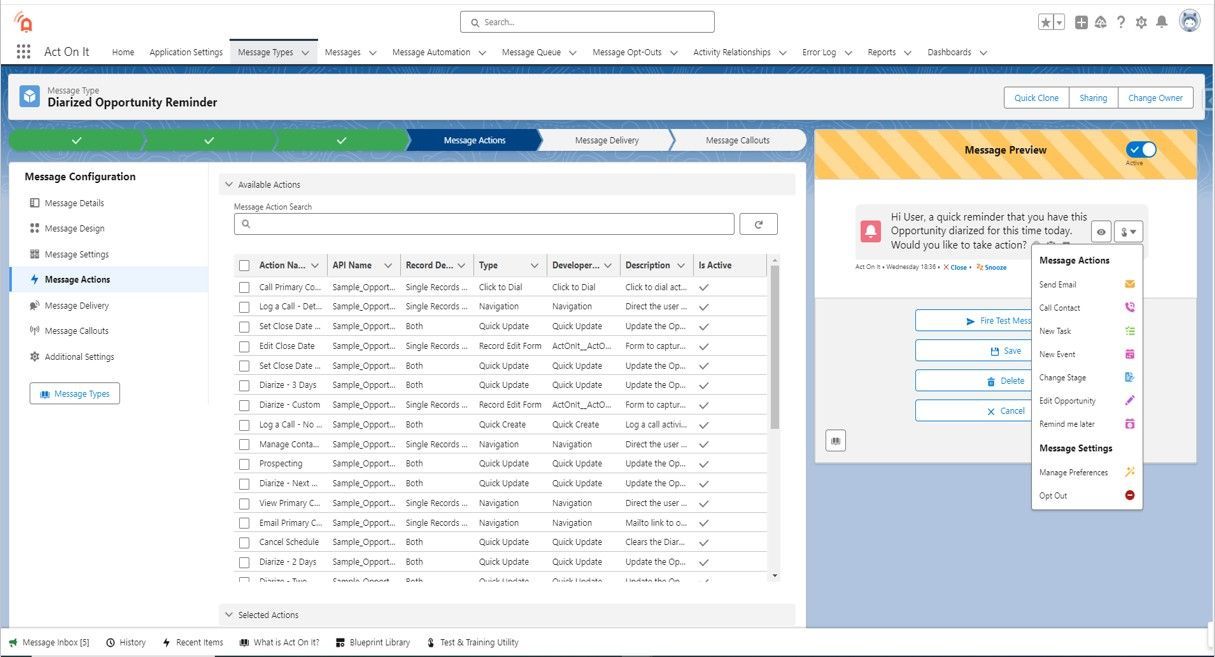Select the Message Callouts path step
The width and height of the screenshot is (1215, 657).
(738, 140)
